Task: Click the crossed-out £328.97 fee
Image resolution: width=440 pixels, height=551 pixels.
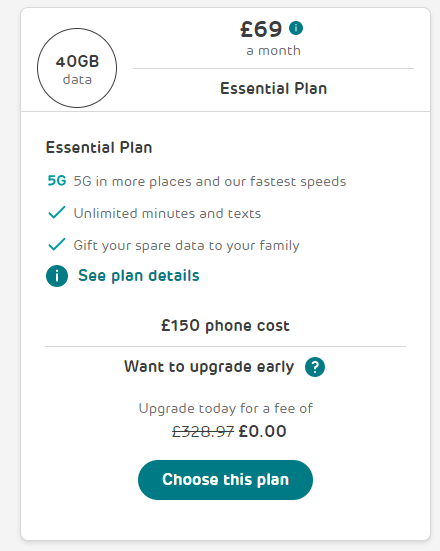Action: click(x=203, y=432)
